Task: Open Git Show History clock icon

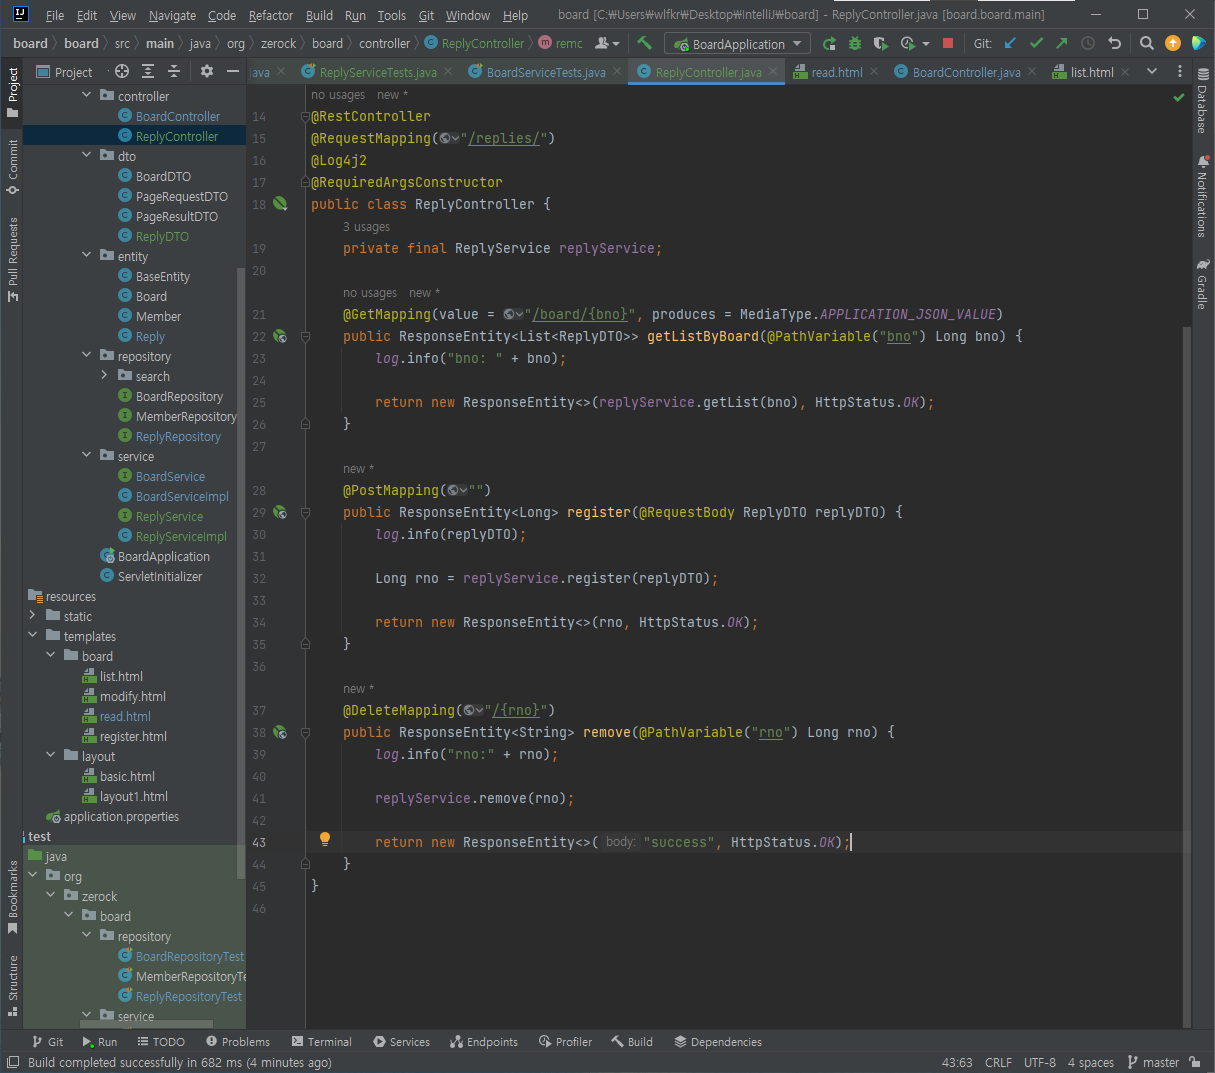Action: click(x=1088, y=43)
